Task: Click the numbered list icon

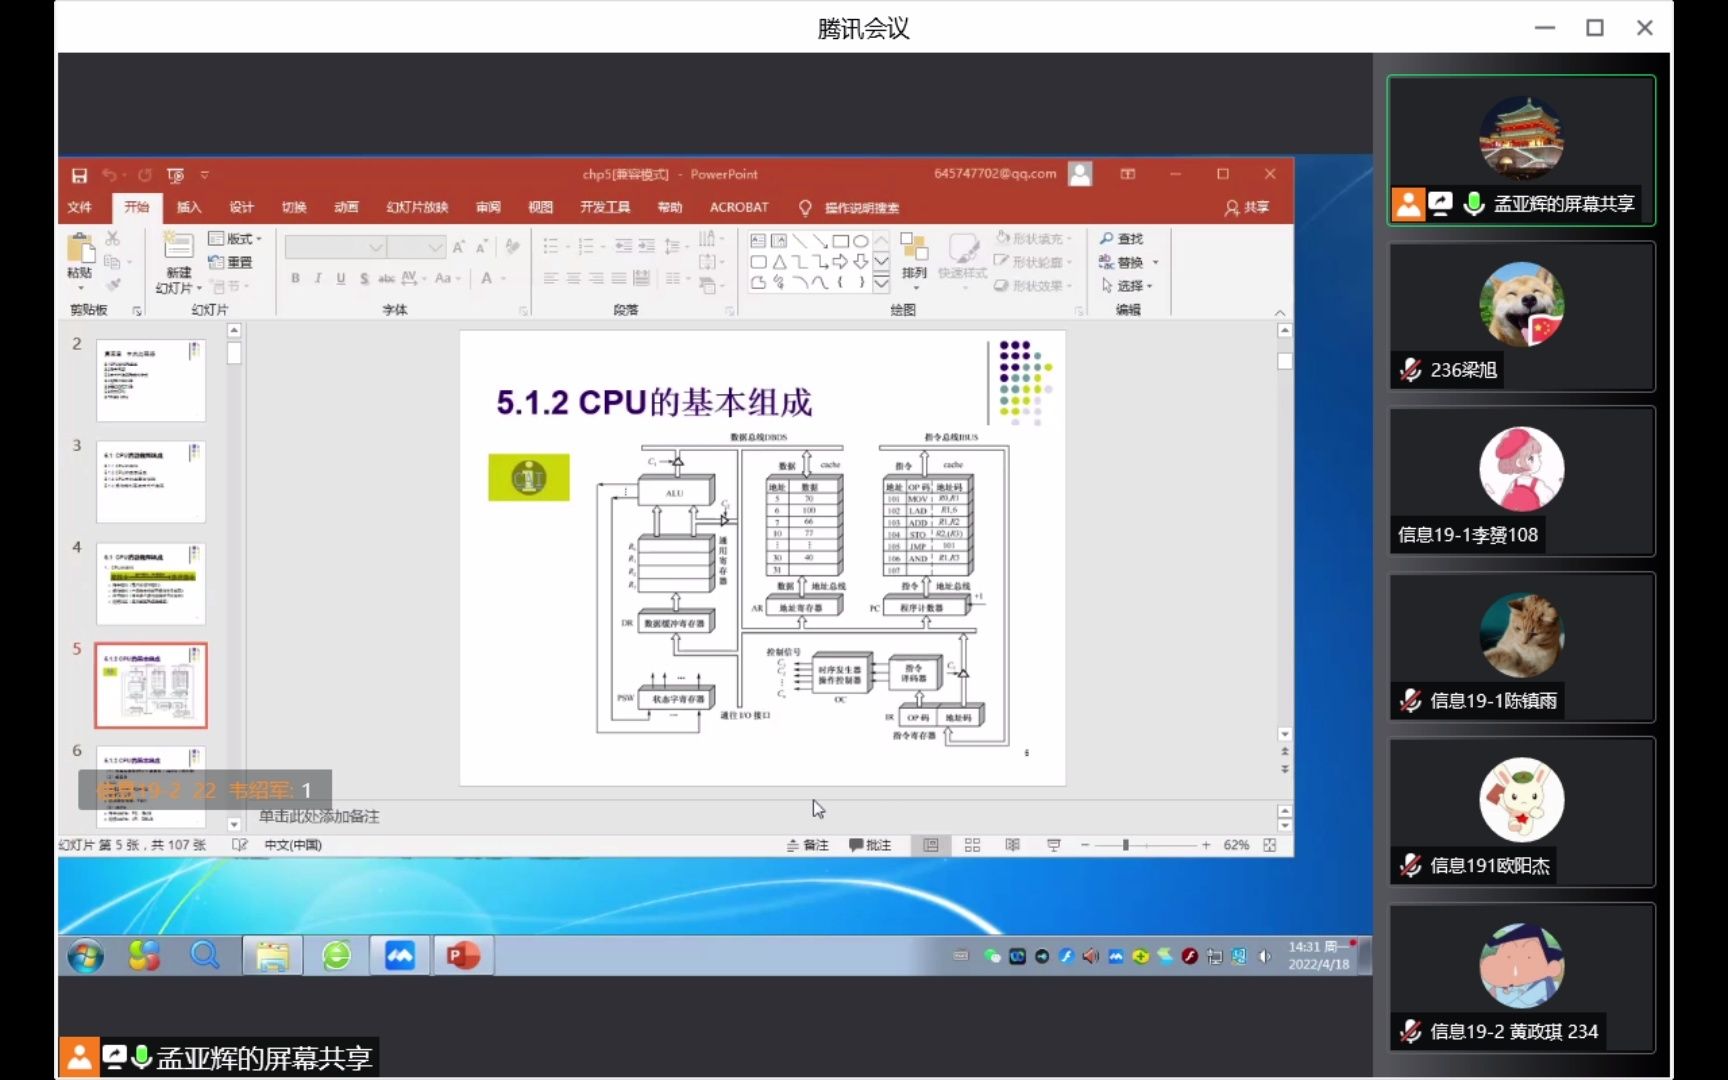Action: pos(586,246)
